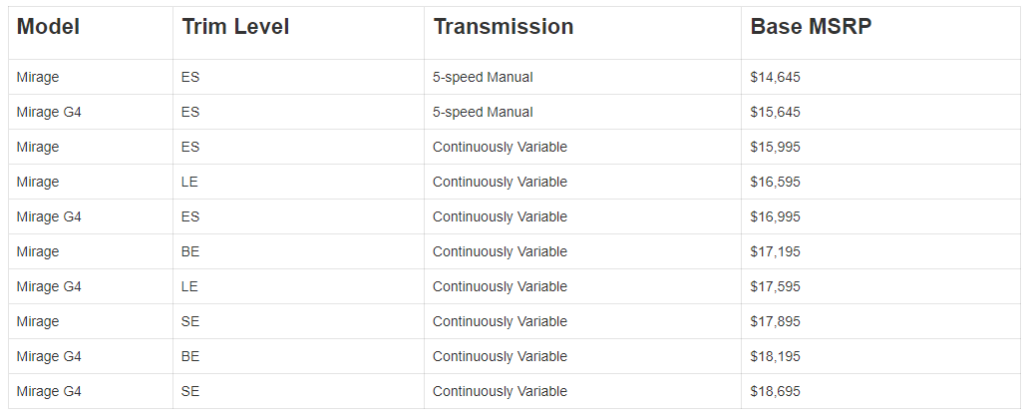
Task: Click the $18,695 MSRP value
Action: coord(775,391)
